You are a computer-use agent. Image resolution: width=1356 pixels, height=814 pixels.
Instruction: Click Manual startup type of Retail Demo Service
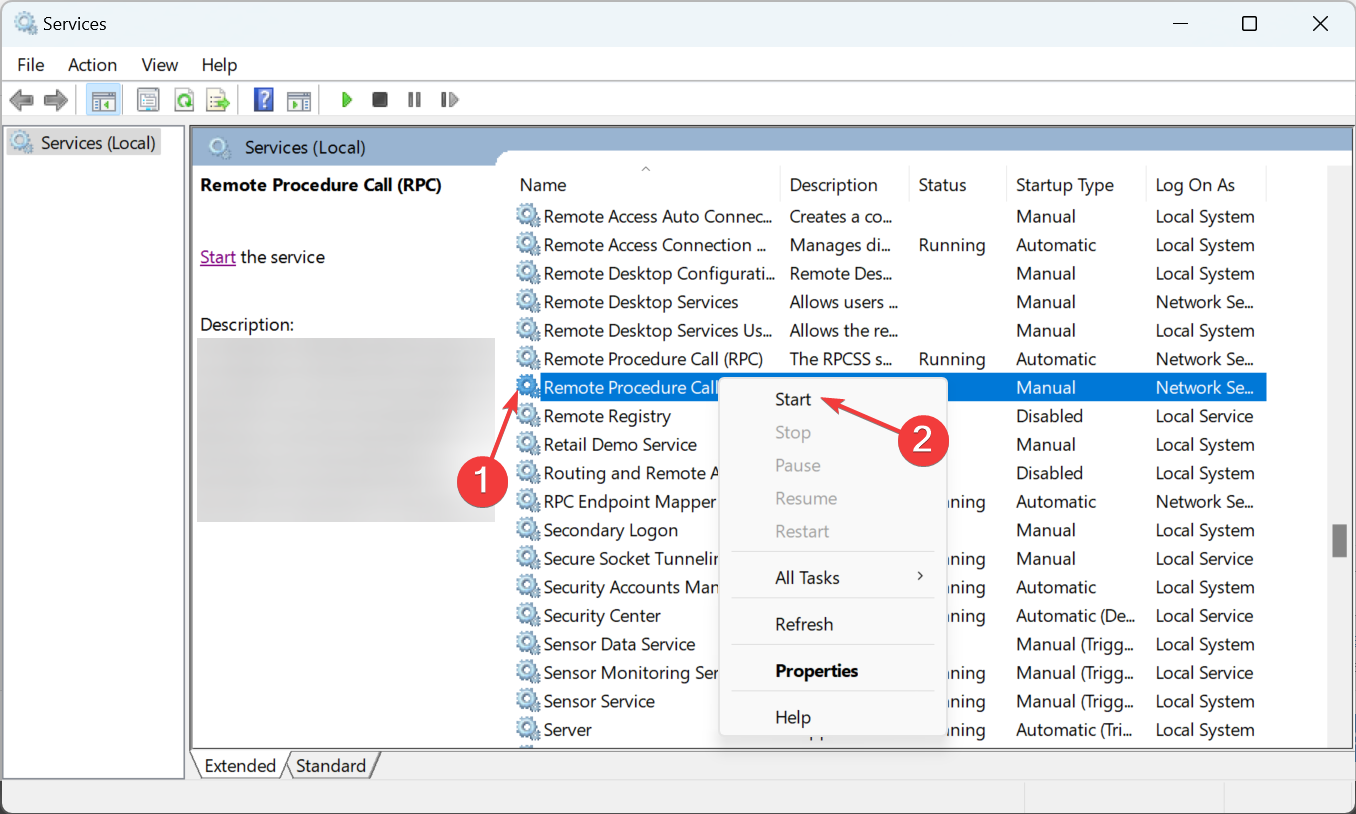1046,444
